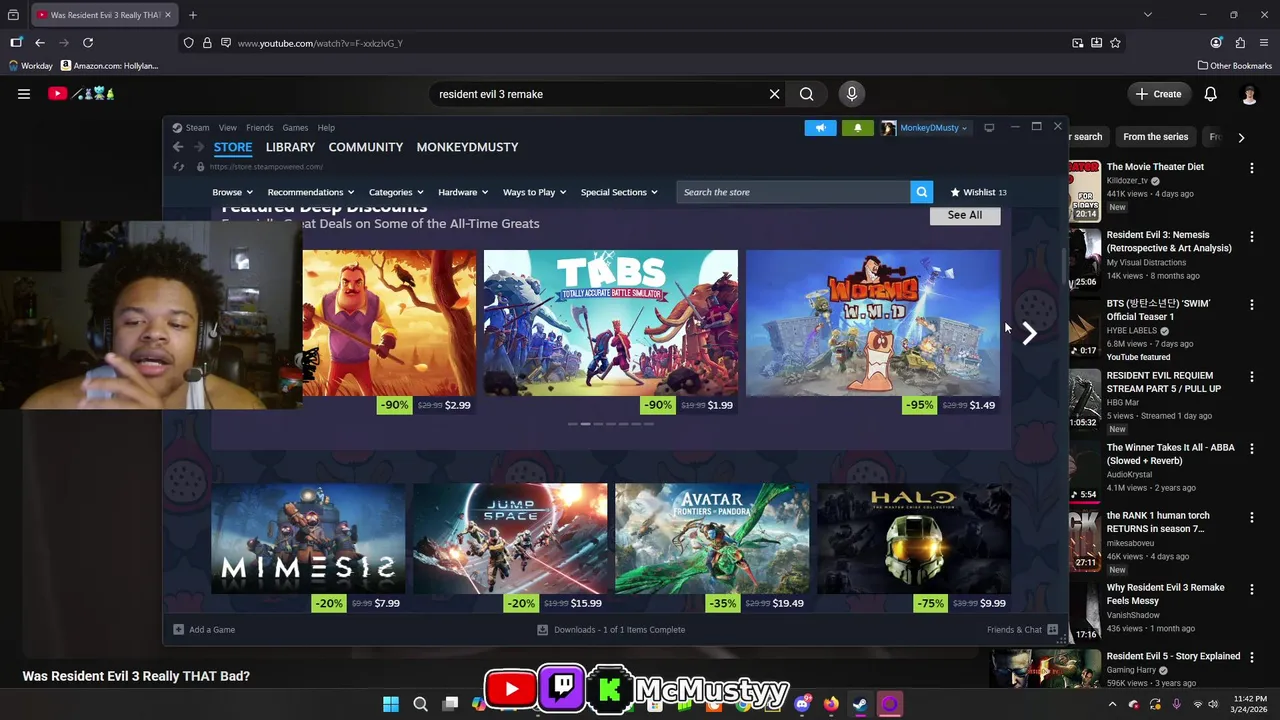Screen dimensions: 1280x720
Task: Click the See All button for deep discounts
Action: pos(965,215)
